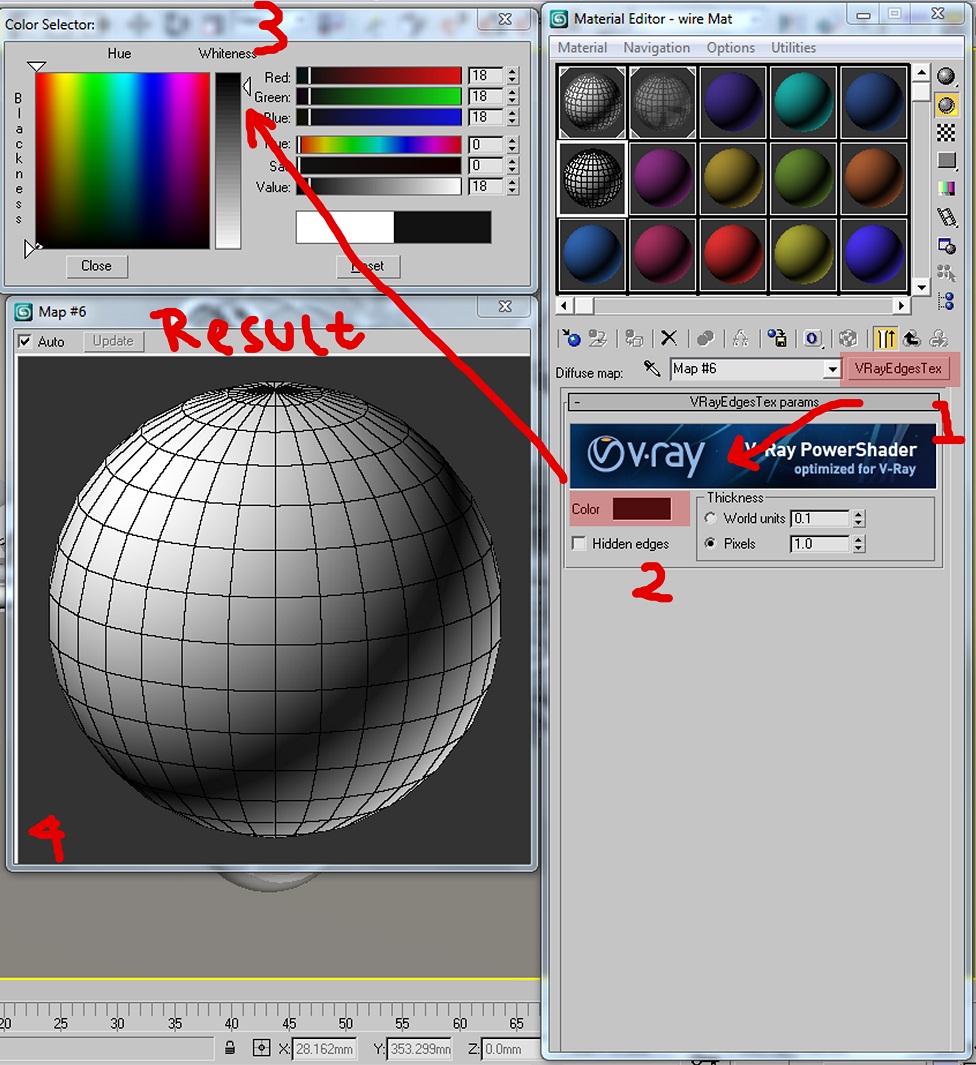Enable the World units radio option
Viewport: 976px width, 1065px height.
710,517
